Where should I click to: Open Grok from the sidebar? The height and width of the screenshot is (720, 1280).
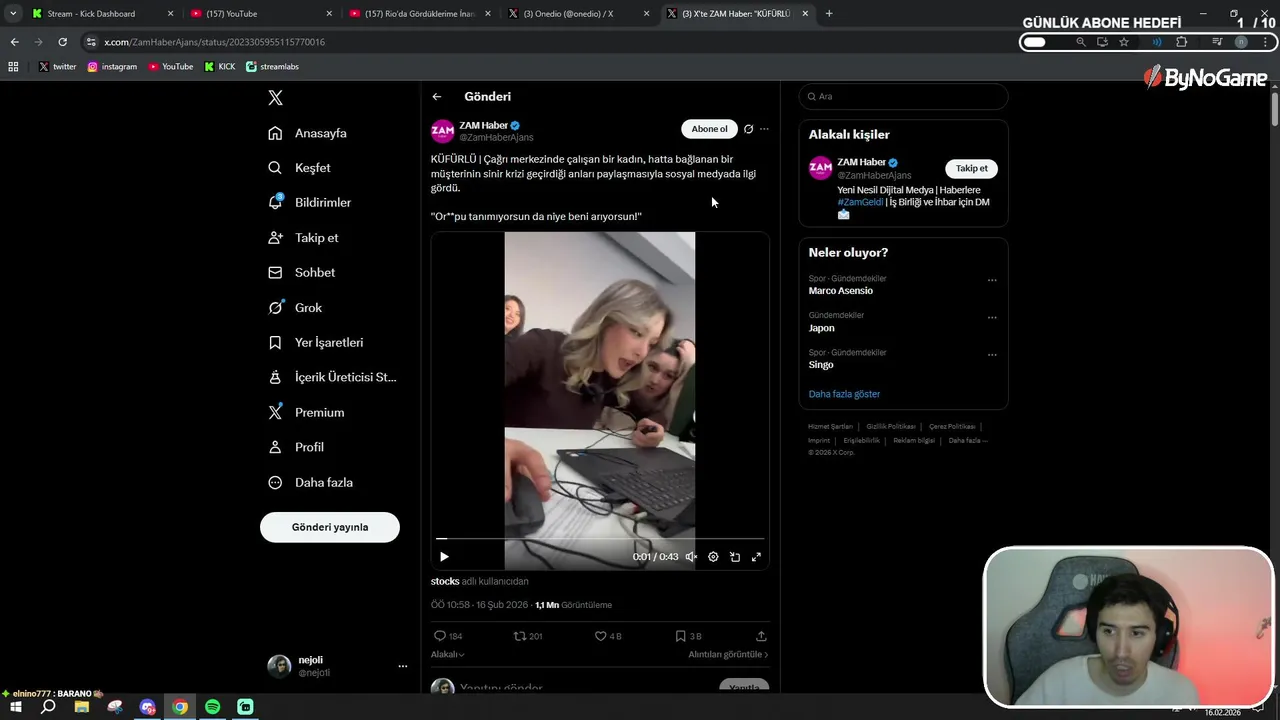[x=295, y=308]
